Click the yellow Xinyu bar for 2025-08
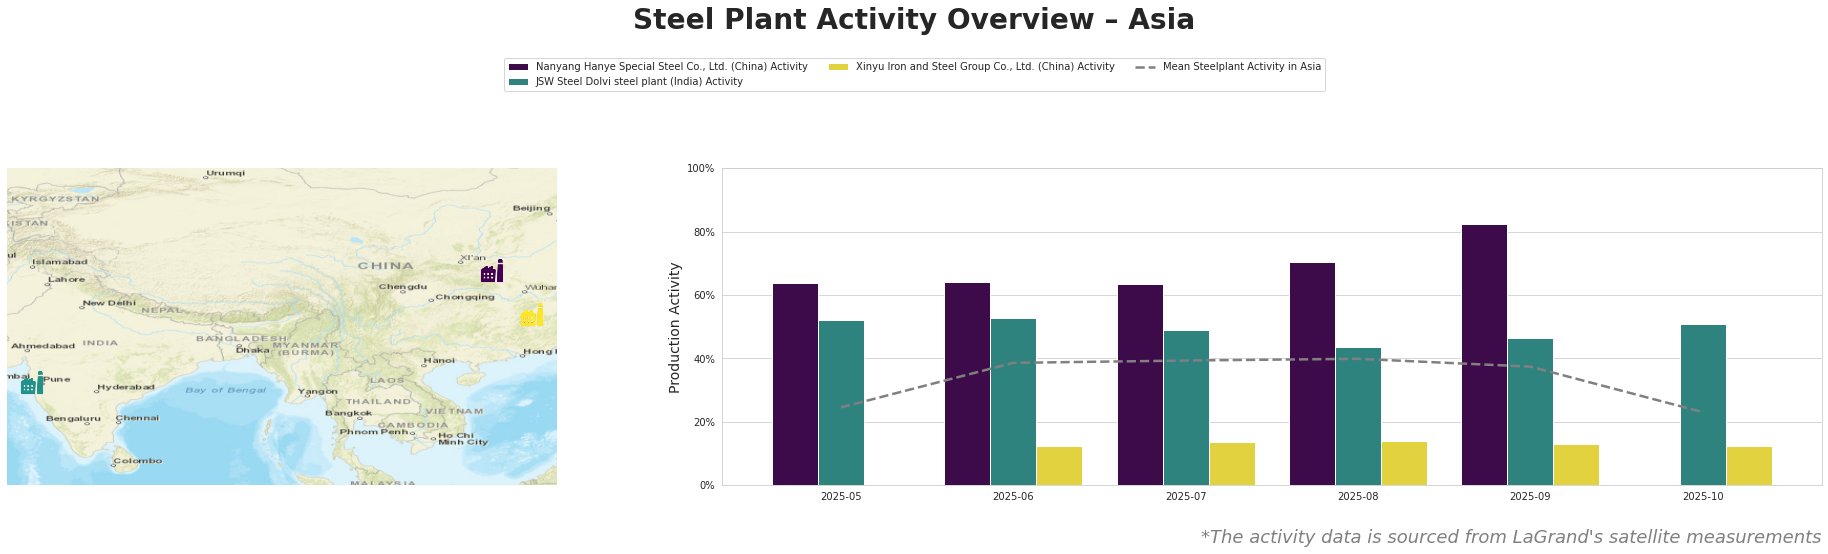1828x554 pixels. click(1404, 464)
